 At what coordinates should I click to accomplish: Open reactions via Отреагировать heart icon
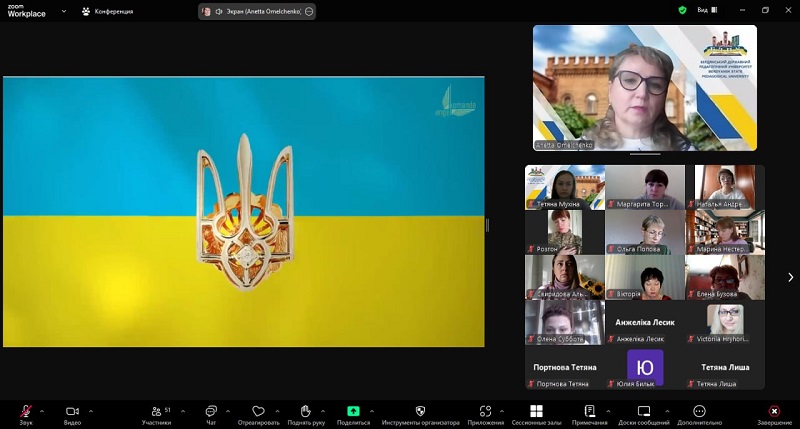click(259, 415)
